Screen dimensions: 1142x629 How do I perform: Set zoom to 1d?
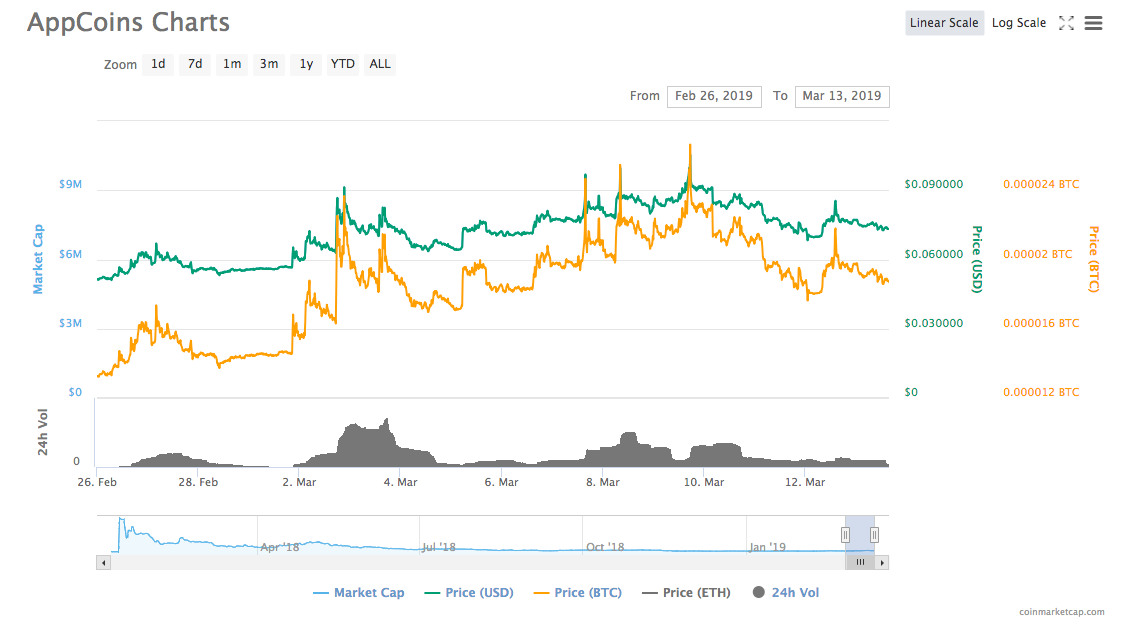(x=158, y=64)
